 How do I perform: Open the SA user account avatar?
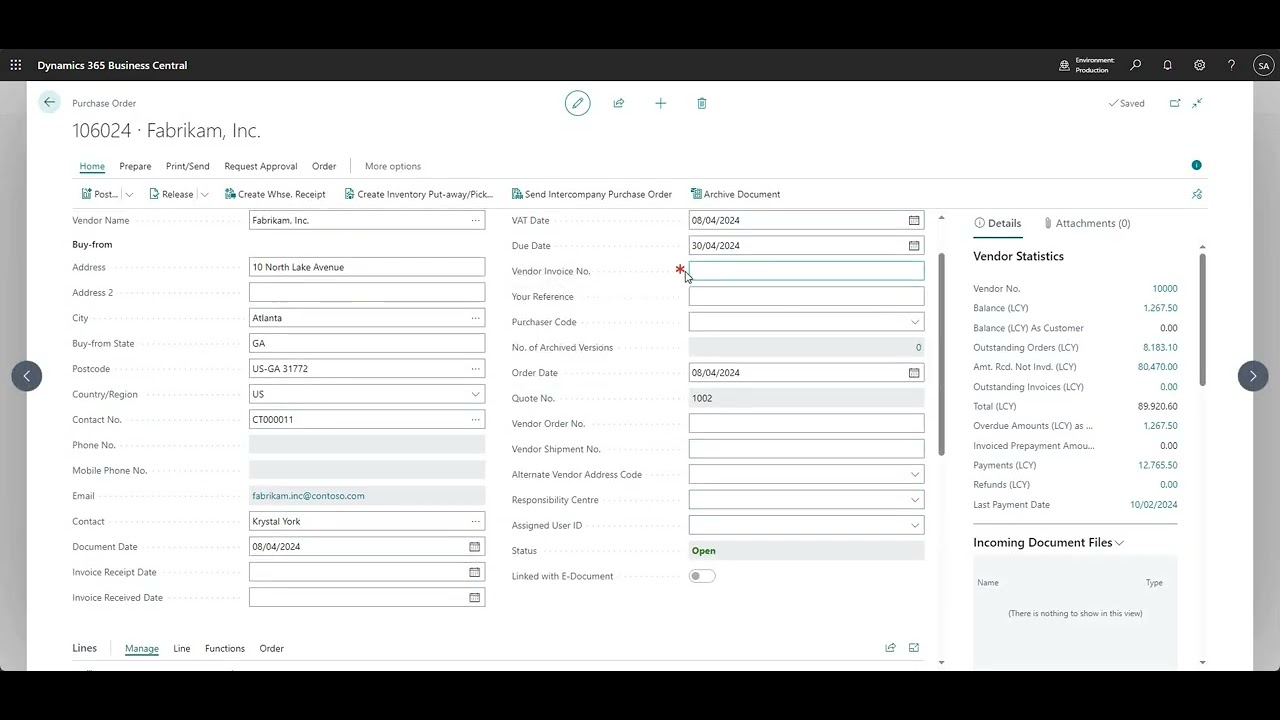click(x=1264, y=66)
